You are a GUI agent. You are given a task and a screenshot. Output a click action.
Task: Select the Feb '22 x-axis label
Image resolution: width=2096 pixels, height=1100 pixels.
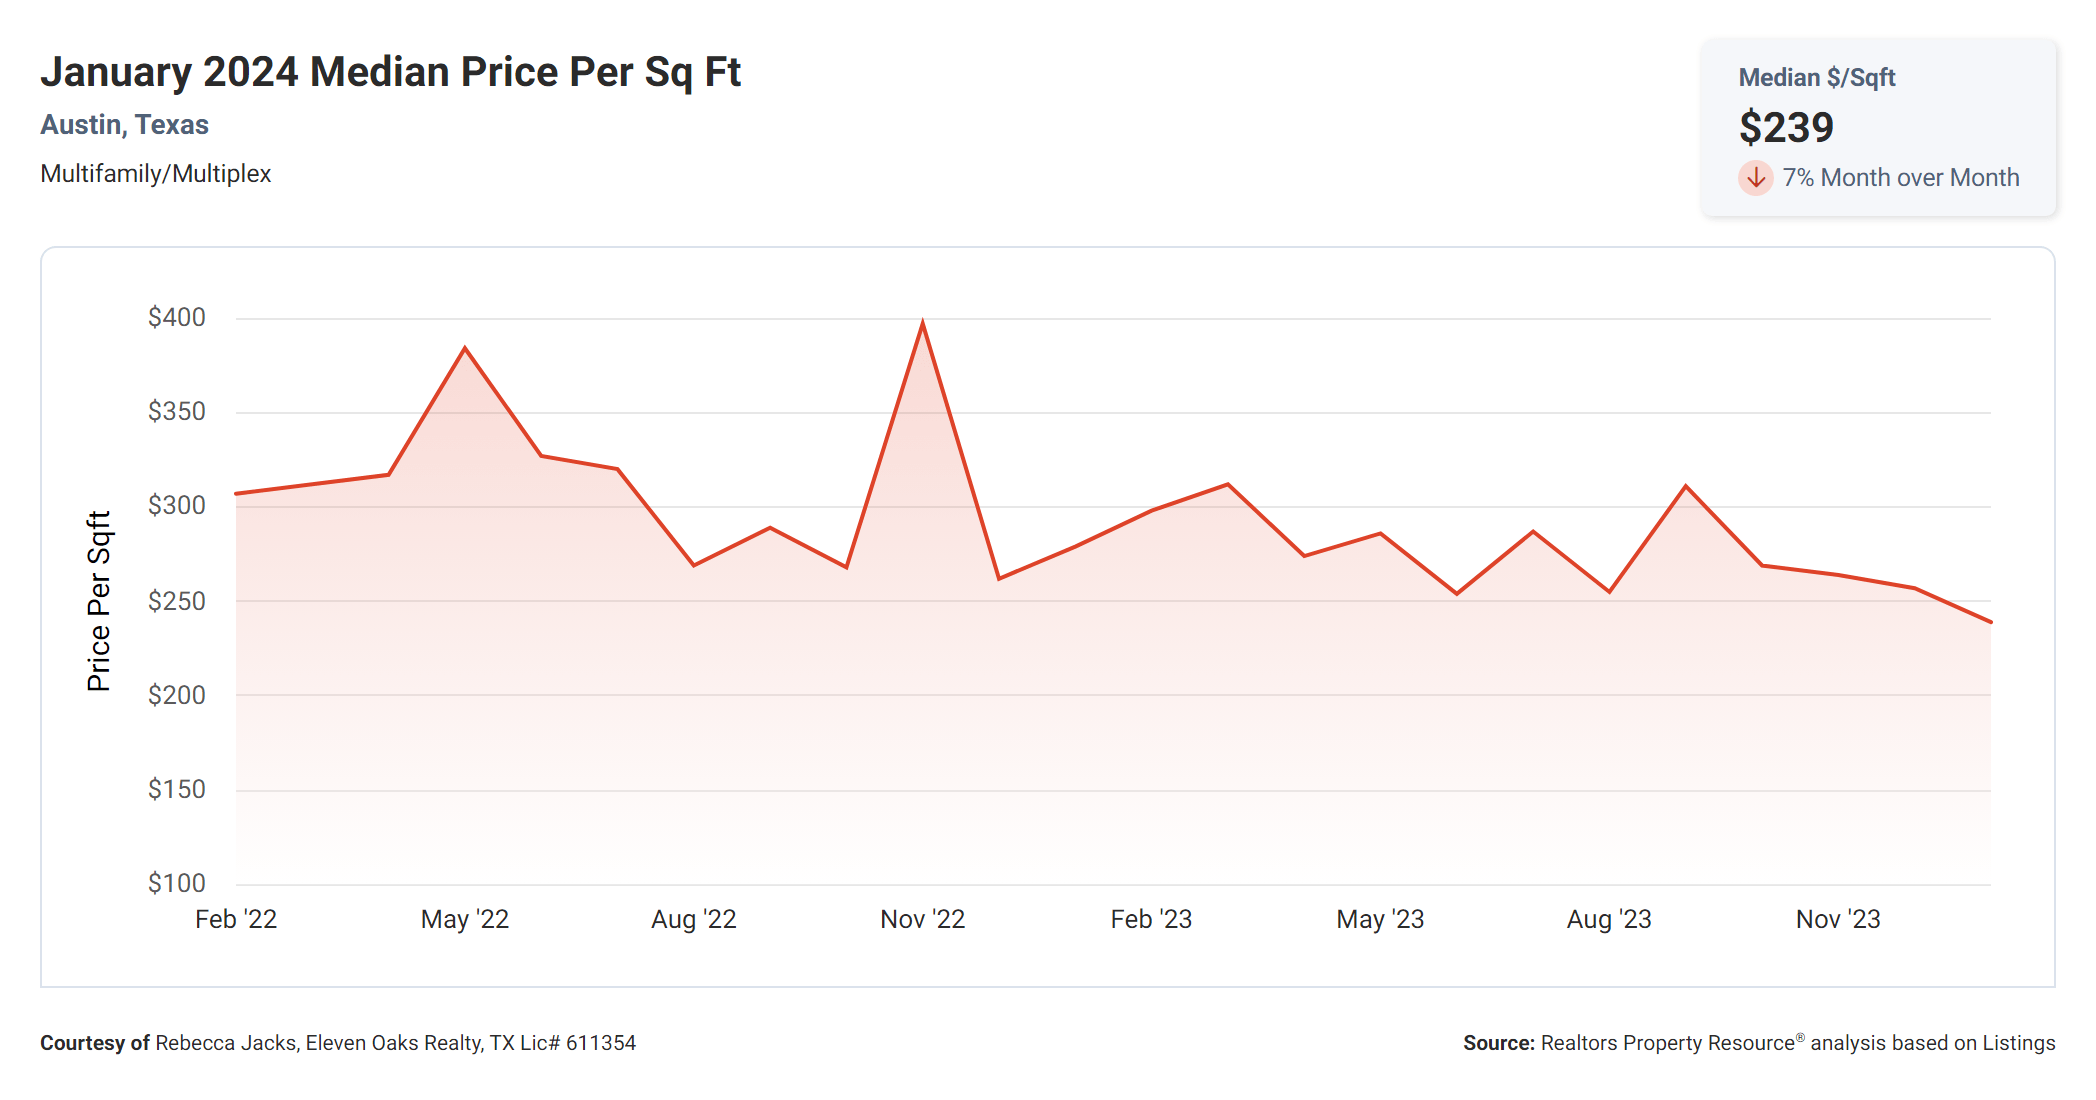(236, 919)
